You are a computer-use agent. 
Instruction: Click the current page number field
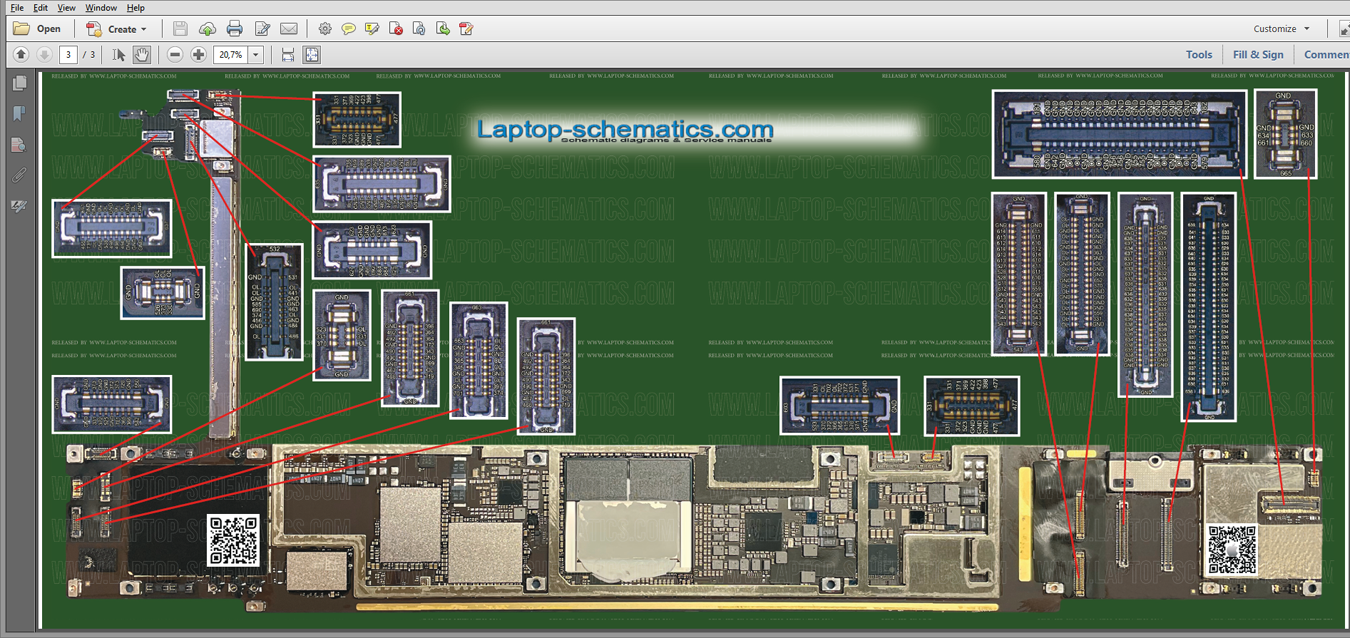click(x=68, y=55)
